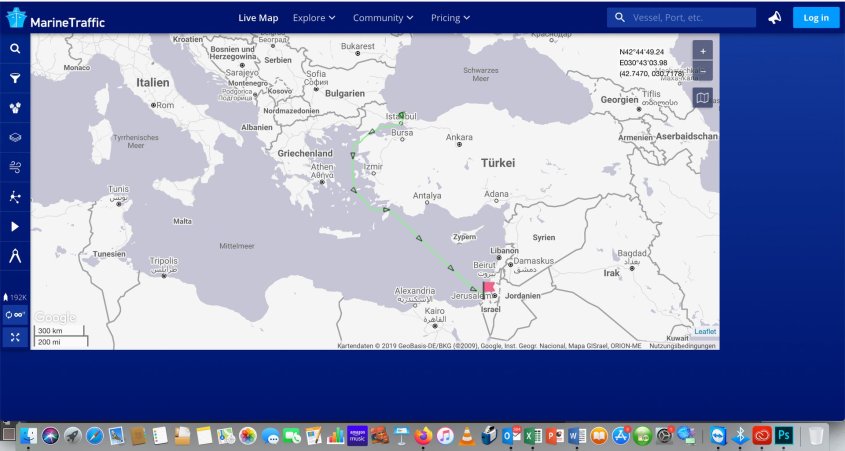
Task: Click the Log in button
Action: tap(816, 18)
